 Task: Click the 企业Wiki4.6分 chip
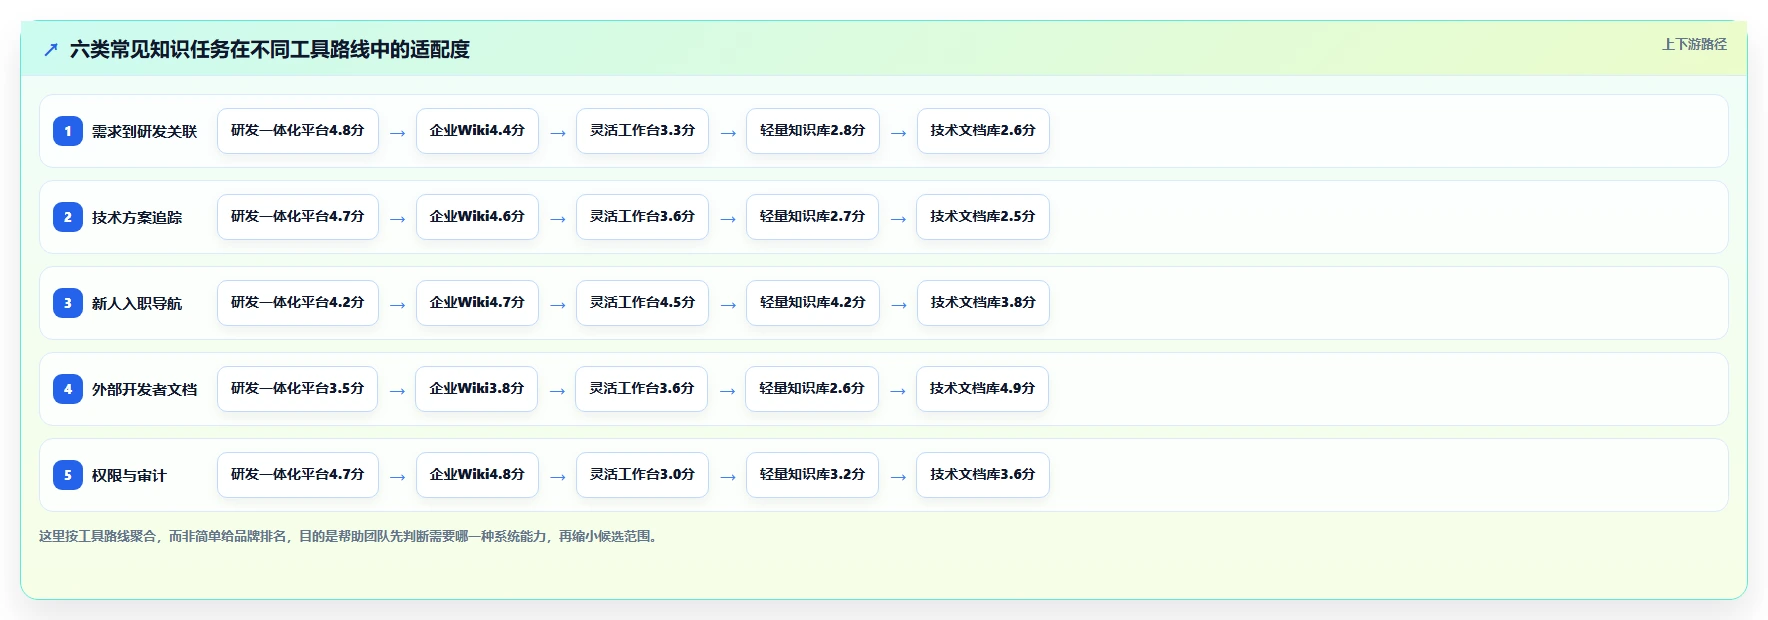click(x=477, y=217)
